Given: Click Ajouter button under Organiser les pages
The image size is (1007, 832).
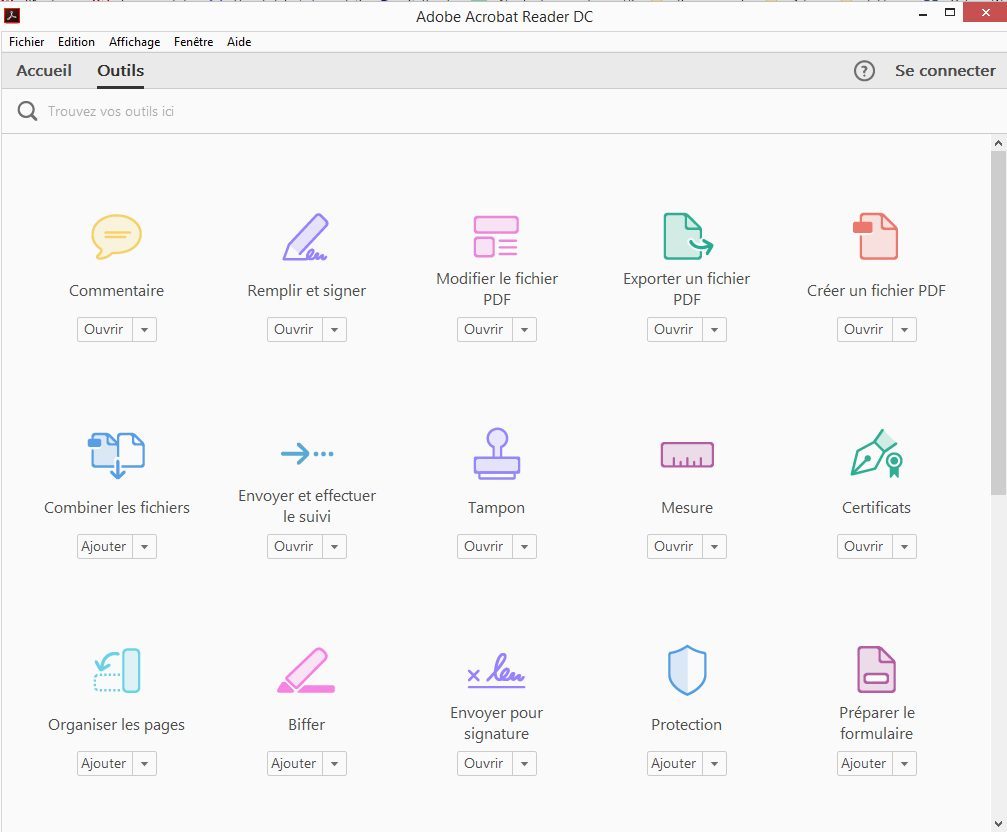Looking at the screenshot, I should pyautogui.click(x=104, y=764).
